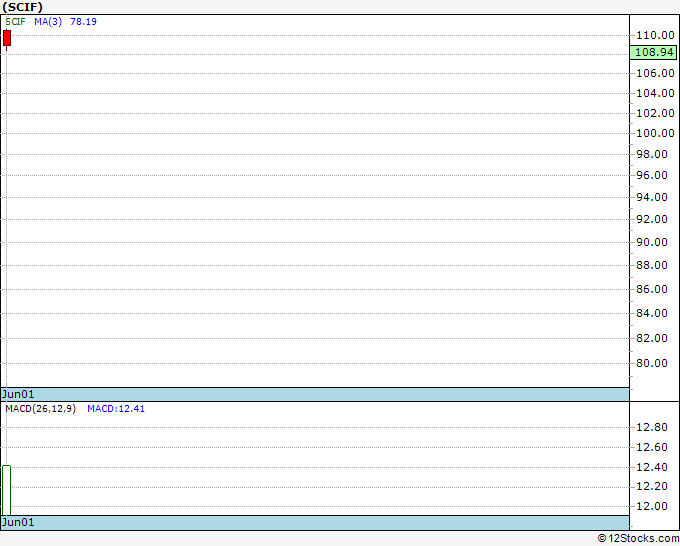Click the 90.00 price axis label
This screenshot has width=680, height=546.
click(x=651, y=242)
